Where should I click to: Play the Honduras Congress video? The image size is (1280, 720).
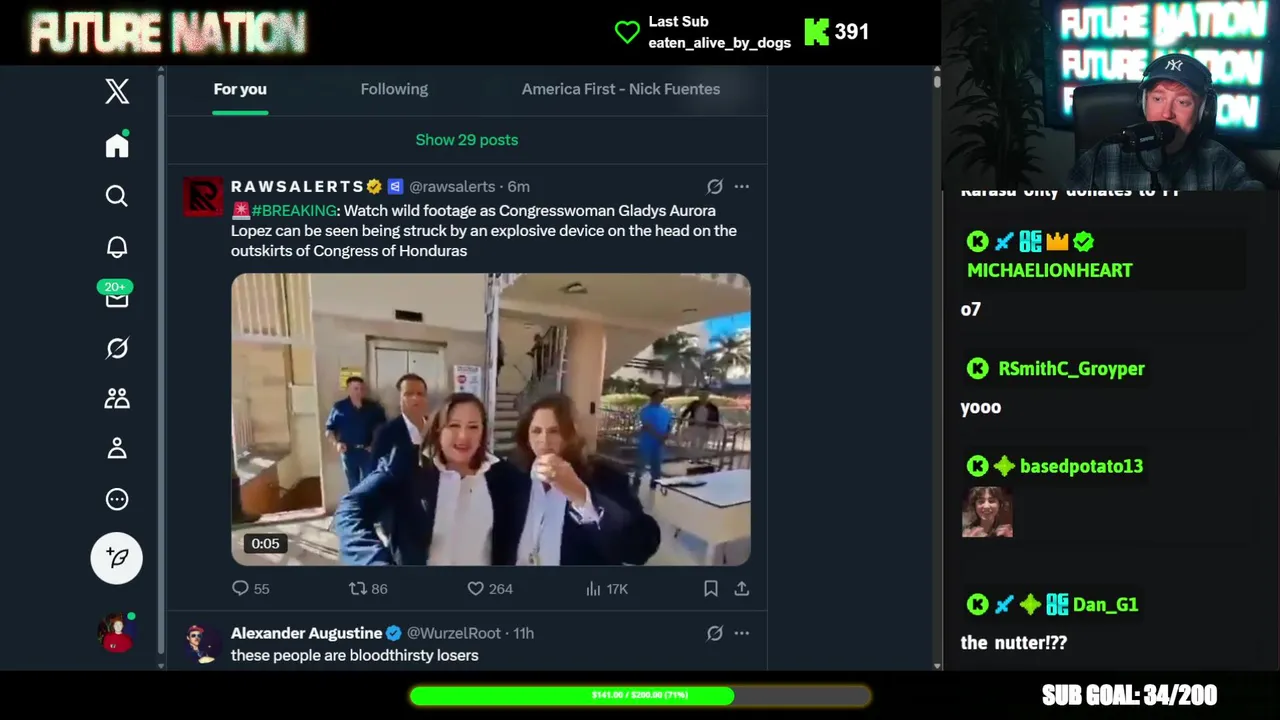coord(491,420)
